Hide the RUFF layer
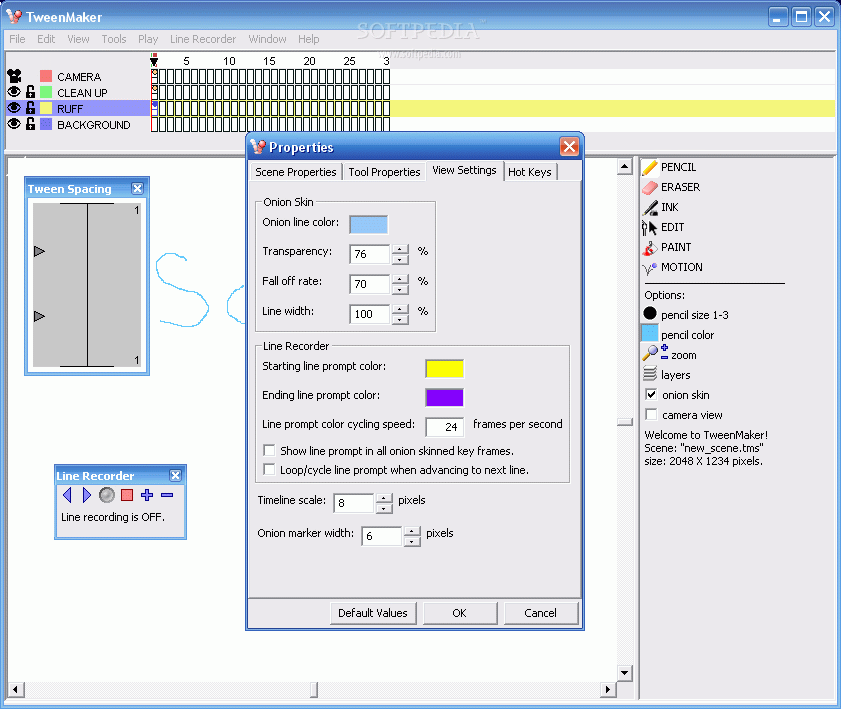841x709 pixels. [x=14, y=108]
